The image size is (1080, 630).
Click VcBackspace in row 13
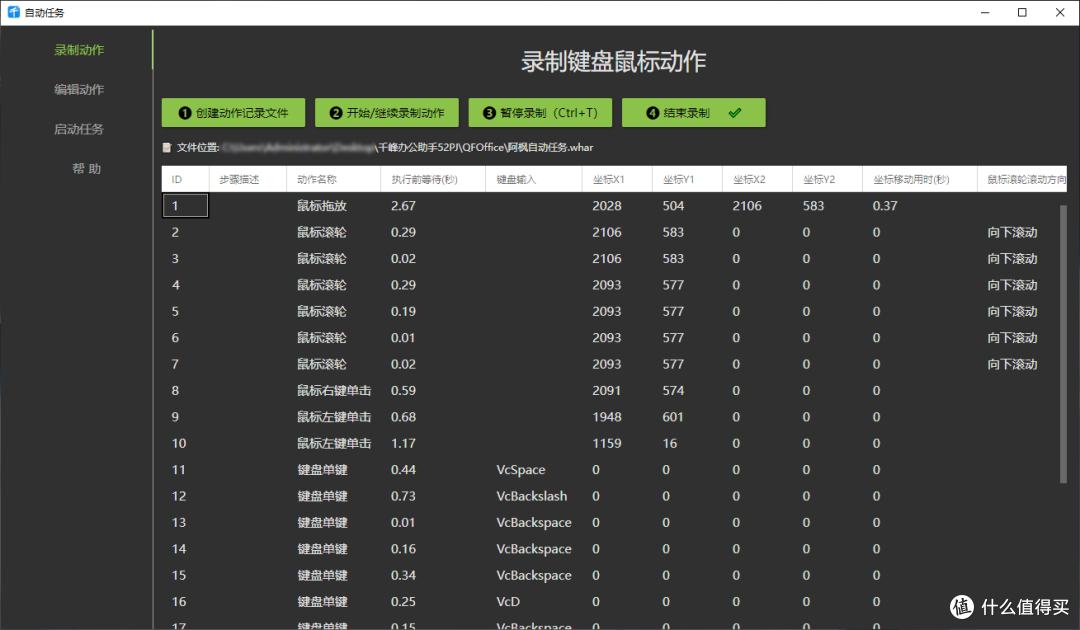[534, 523]
